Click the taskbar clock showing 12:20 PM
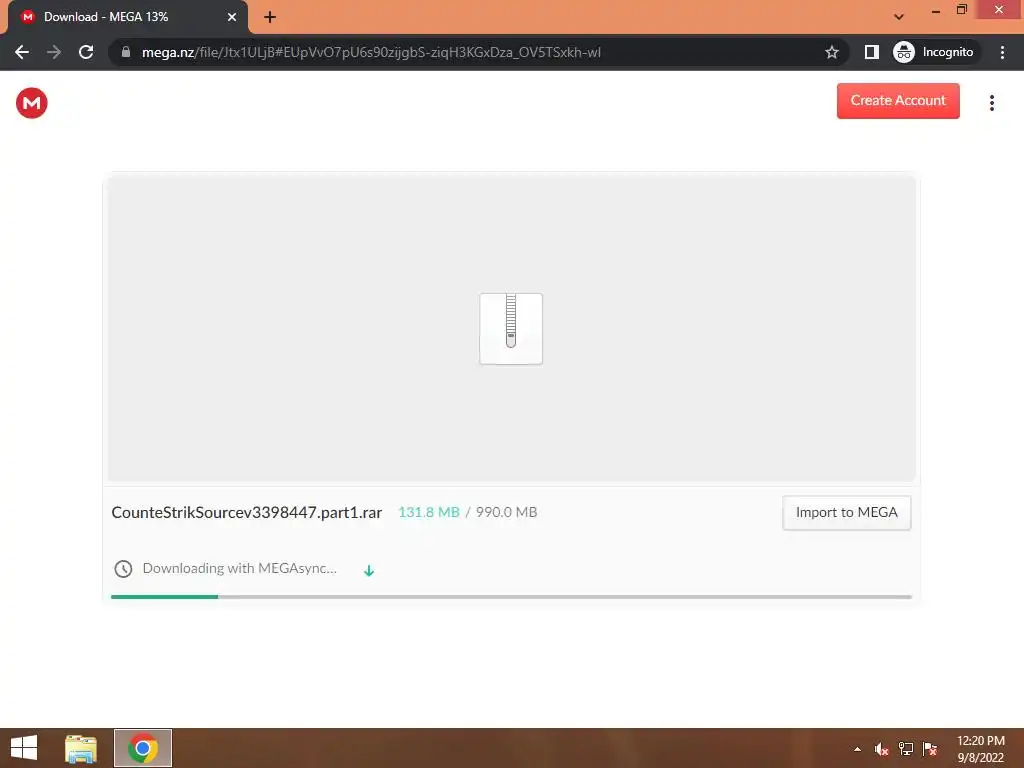This screenshot has height=768, width=1024. click(x=980, y=749)
